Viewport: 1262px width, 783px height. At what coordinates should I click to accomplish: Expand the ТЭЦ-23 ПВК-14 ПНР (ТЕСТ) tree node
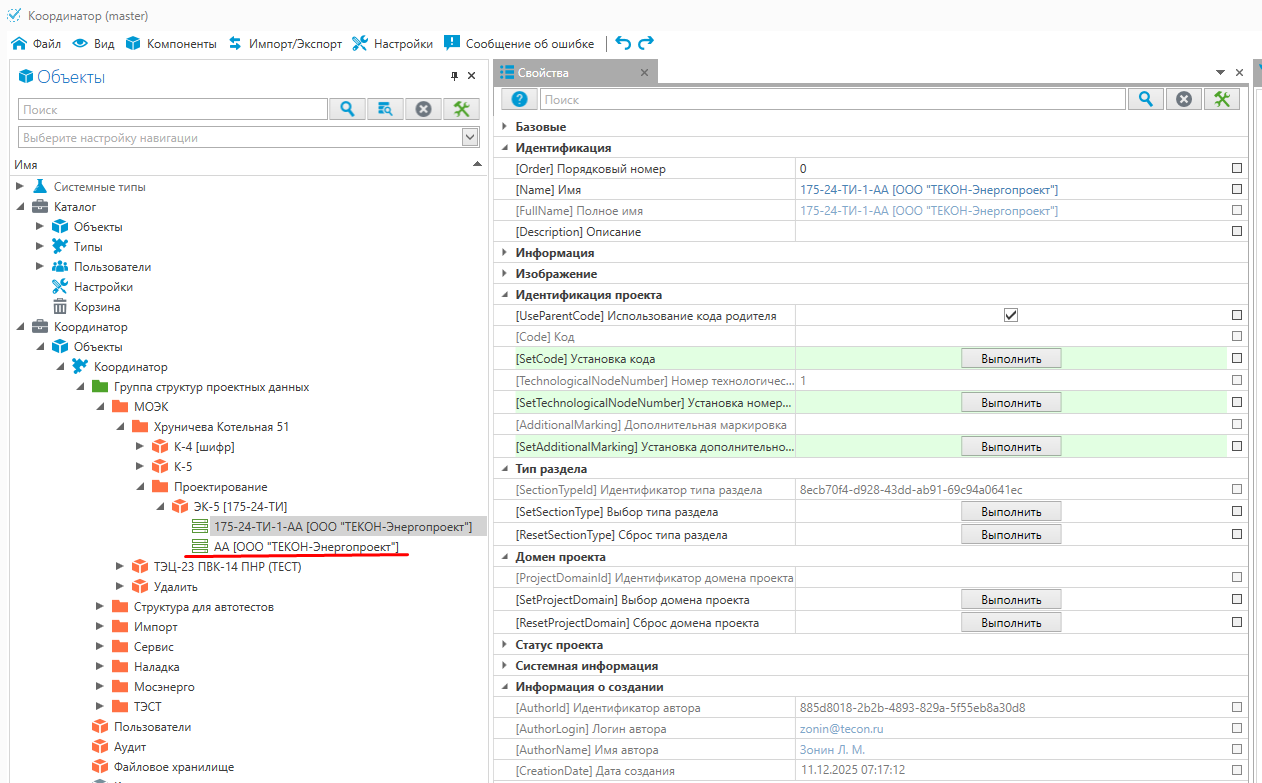click(x=121, y=567)
